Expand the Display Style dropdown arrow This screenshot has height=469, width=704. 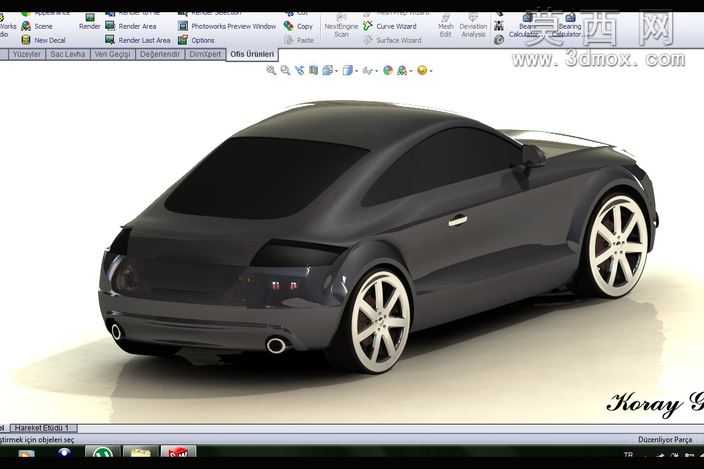tap(356, 71)
